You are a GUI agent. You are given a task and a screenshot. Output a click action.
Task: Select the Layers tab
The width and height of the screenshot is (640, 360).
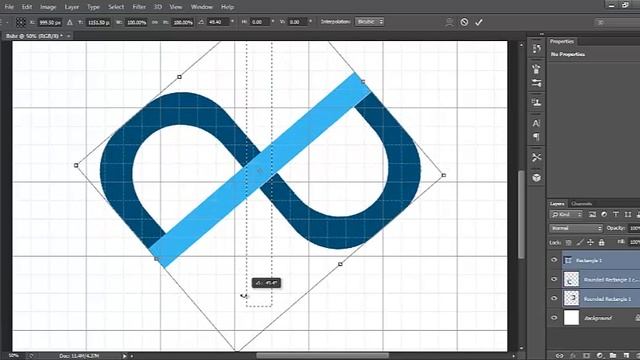click(557, 204)
